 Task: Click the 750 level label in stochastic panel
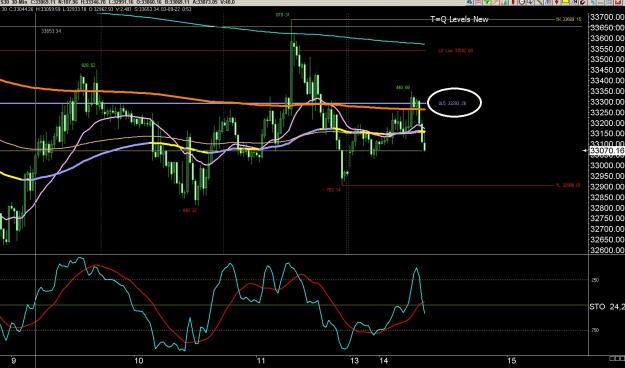(x=595, y=331)
